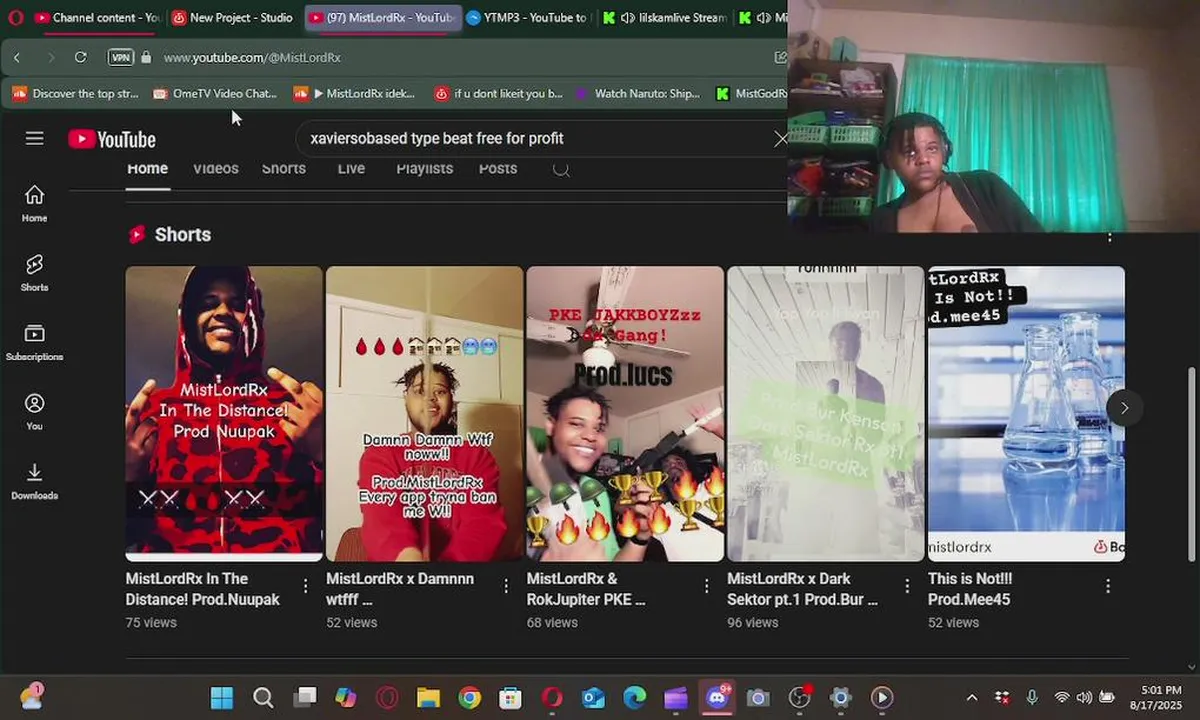Click the address bar URL youtube.com/@MistLordRx
1200x720 pixels.
coord(252,58)
